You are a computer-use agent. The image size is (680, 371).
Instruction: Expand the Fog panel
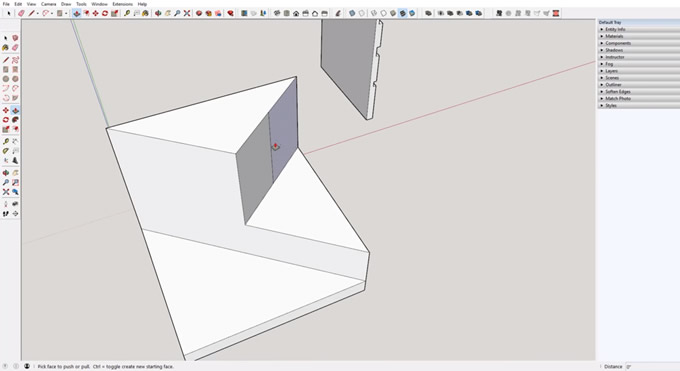(x=638, y=64)
